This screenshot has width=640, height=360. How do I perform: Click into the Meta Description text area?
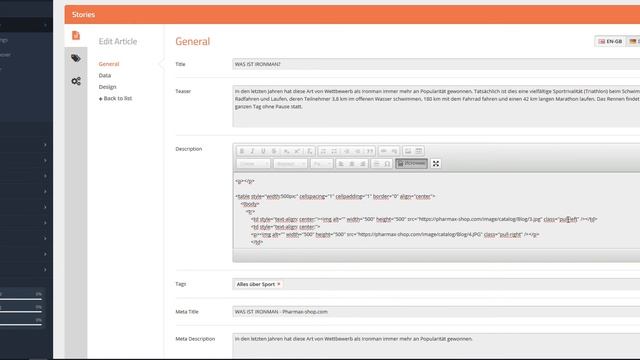click(x=436, y=346)
